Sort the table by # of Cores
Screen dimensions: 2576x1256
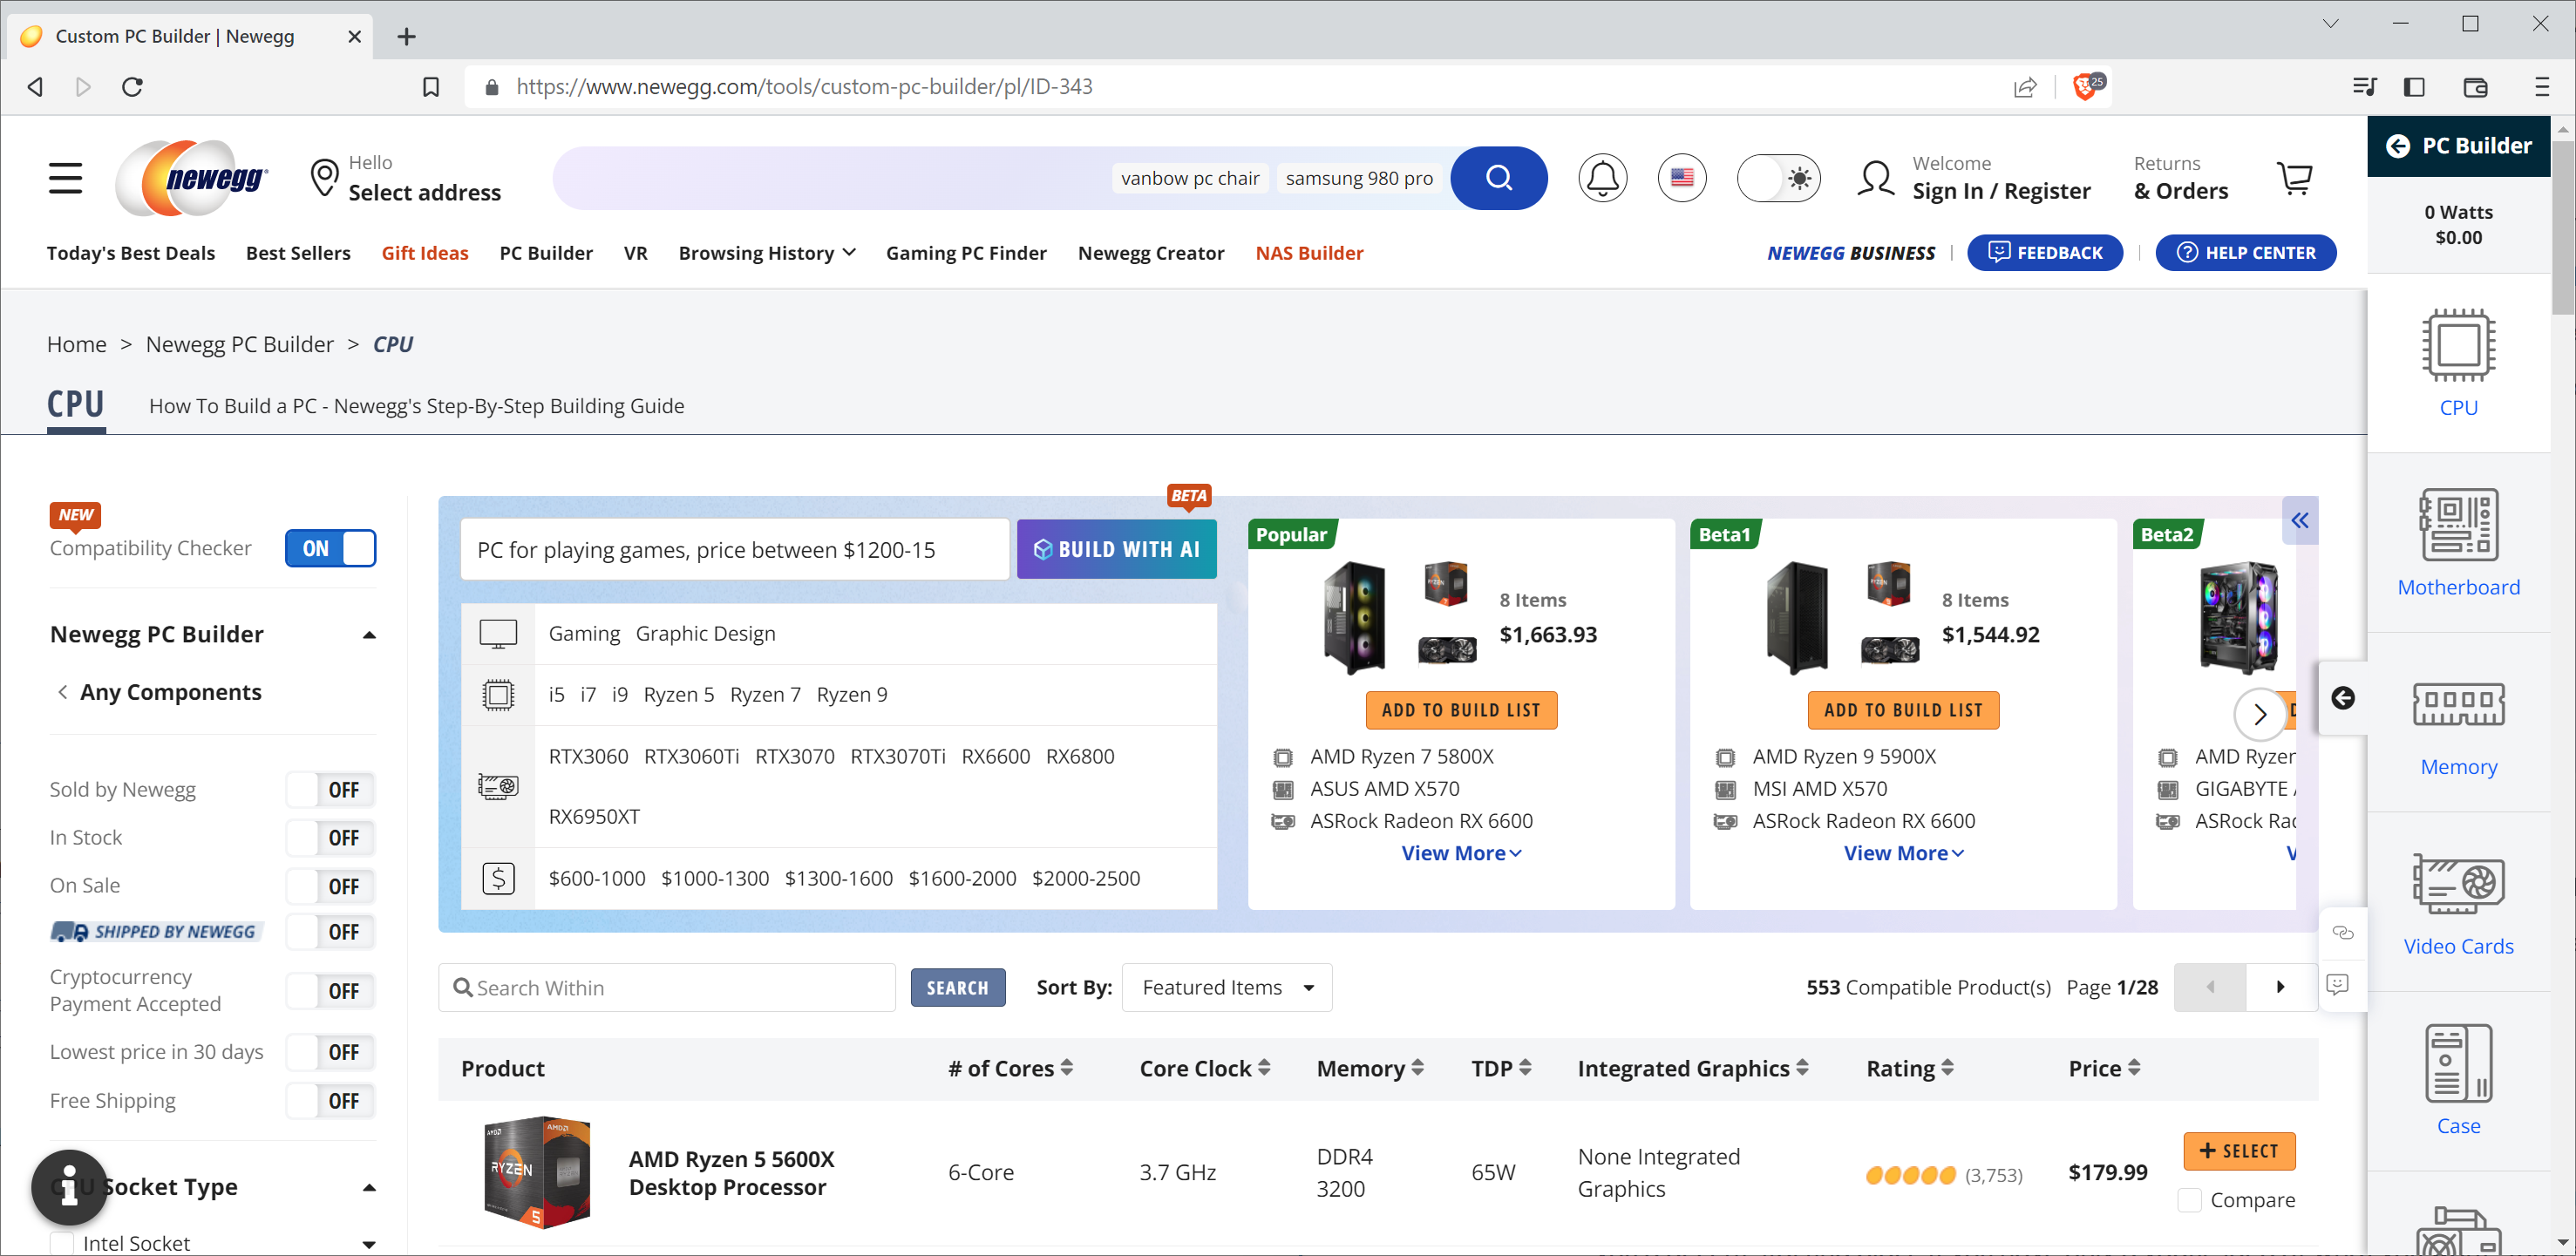pos(1010,1069)
